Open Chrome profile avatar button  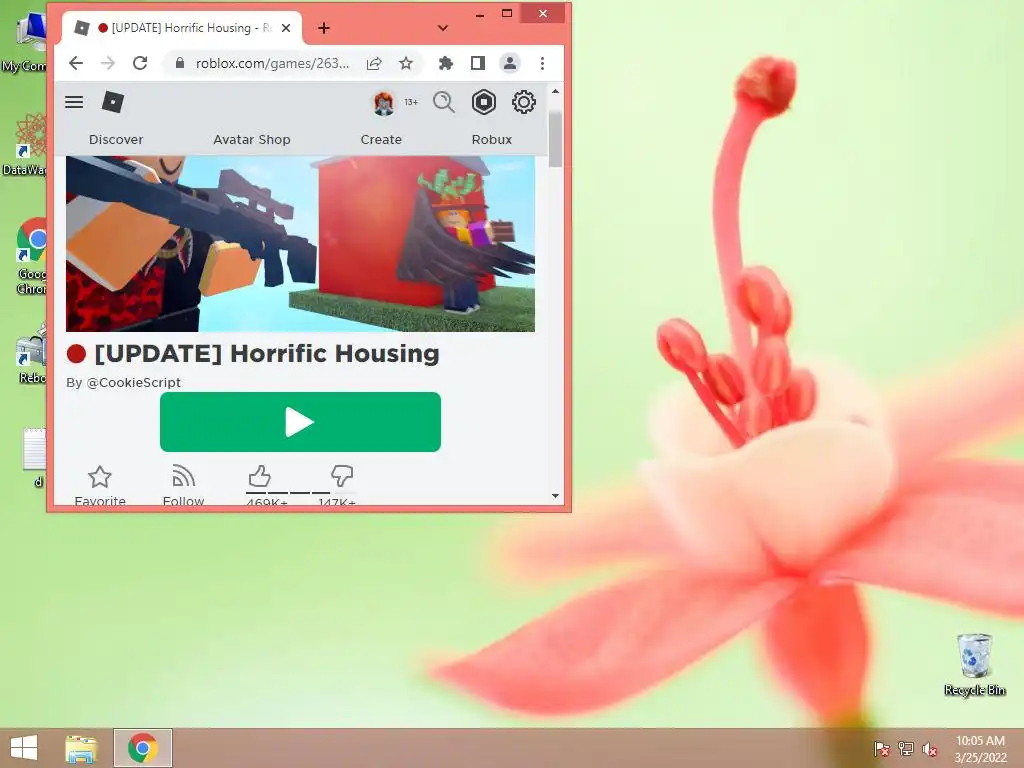point(509,63)
